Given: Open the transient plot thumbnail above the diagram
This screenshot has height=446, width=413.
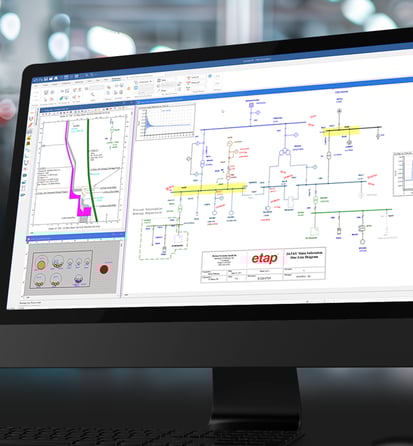Looking at the screenshot, I should click(166, 121).
